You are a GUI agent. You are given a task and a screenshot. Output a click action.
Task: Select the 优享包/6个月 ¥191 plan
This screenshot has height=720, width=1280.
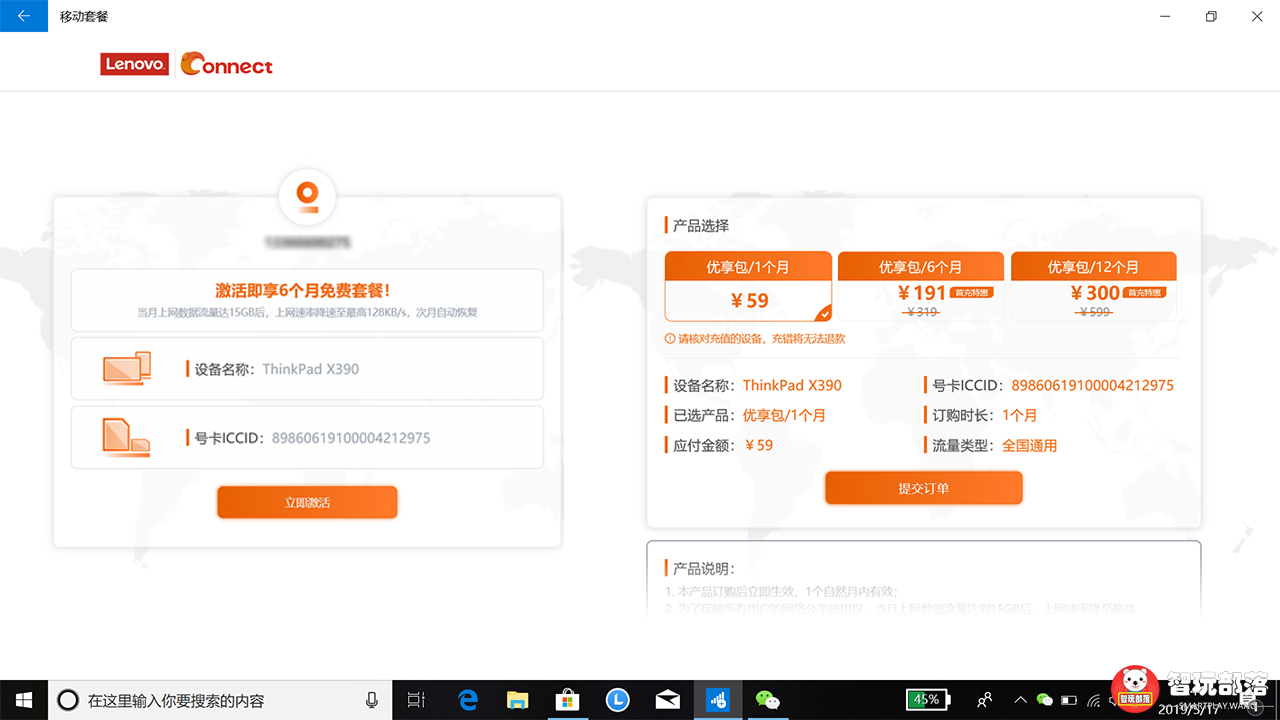920,286
